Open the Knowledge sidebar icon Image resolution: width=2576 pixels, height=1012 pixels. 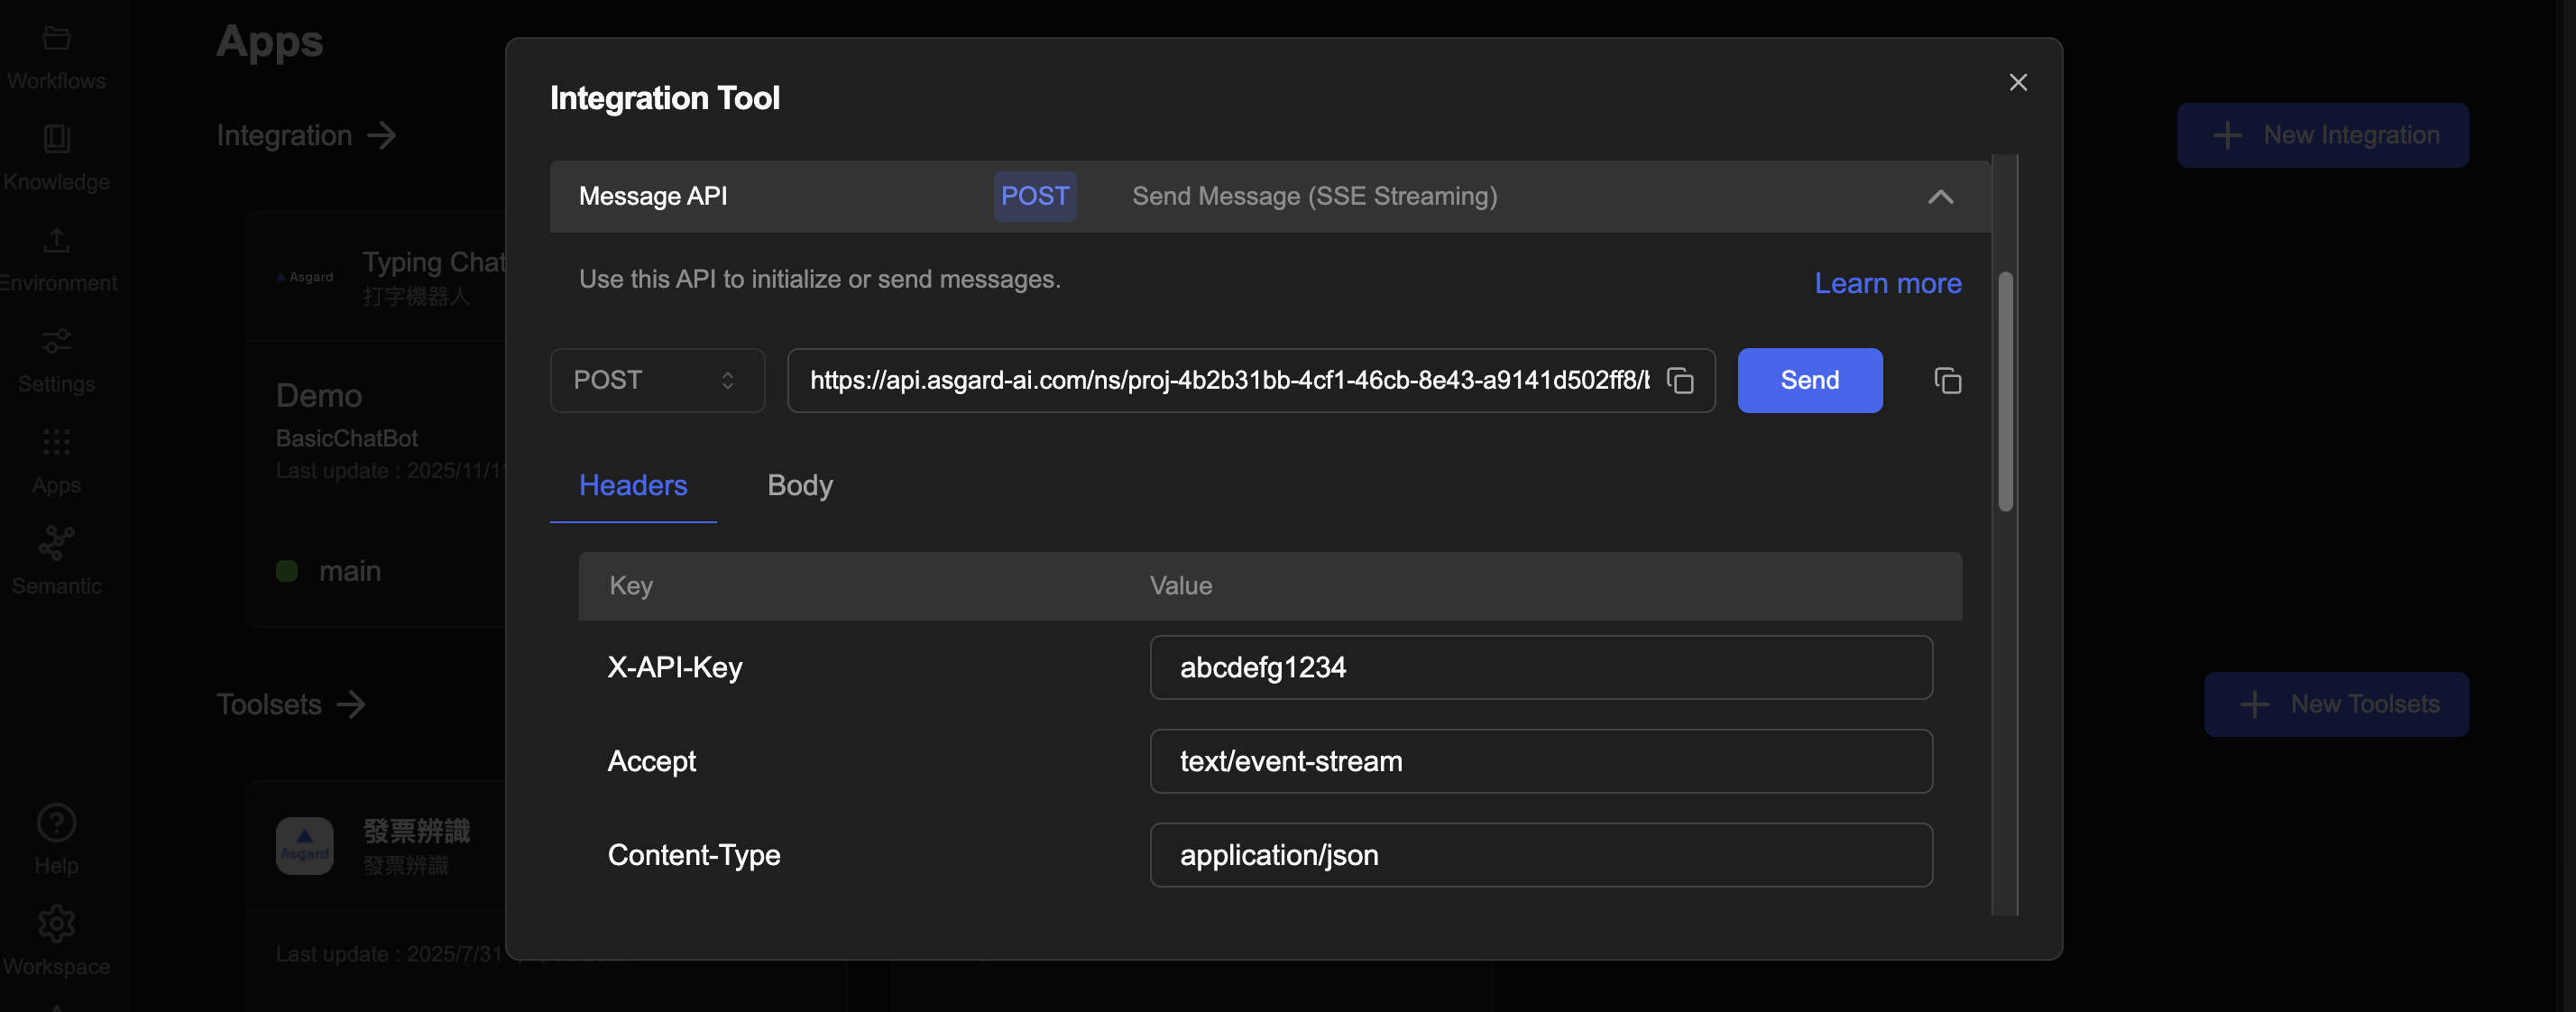[x=56, y=140]
